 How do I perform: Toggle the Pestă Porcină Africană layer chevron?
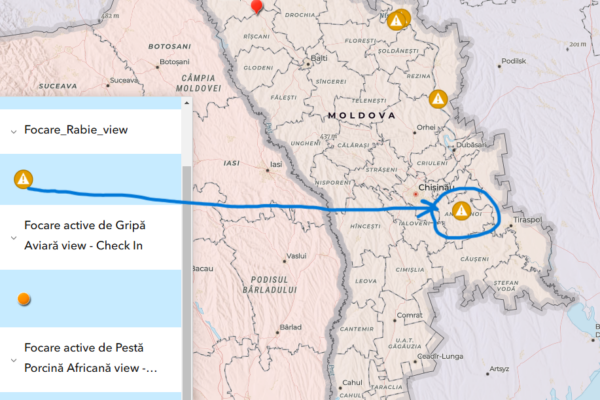click(x=13, y=358)
